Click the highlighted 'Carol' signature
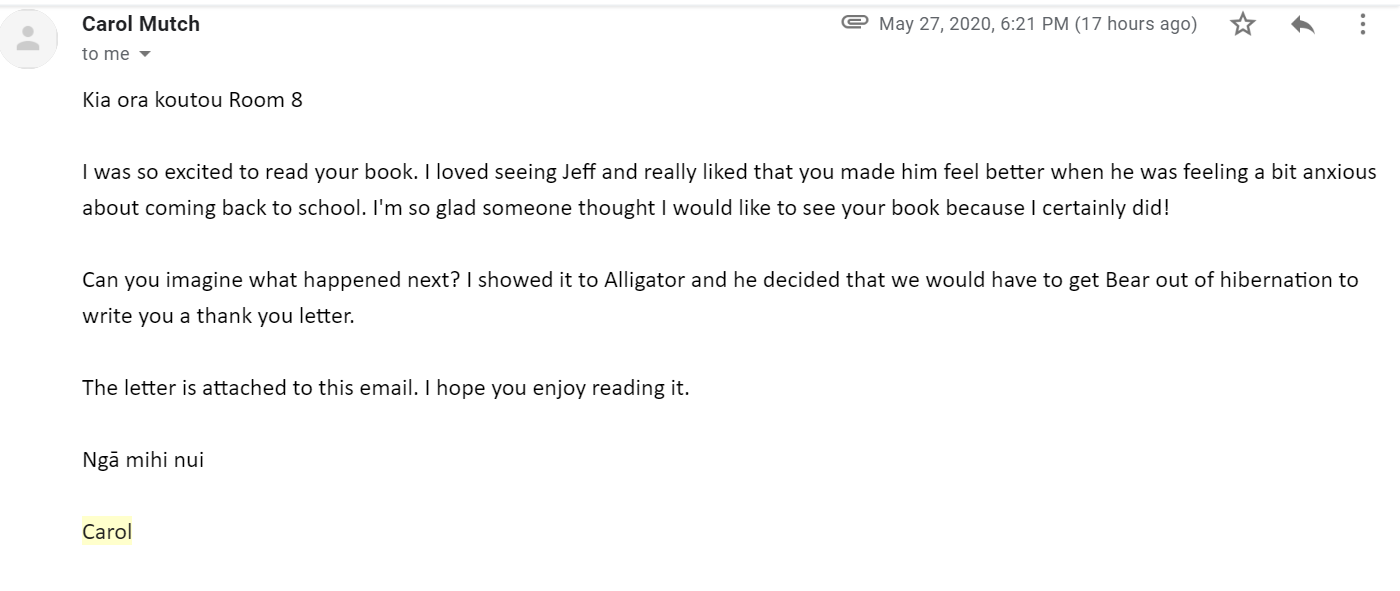1400x591 pixels. coord(107,532)
